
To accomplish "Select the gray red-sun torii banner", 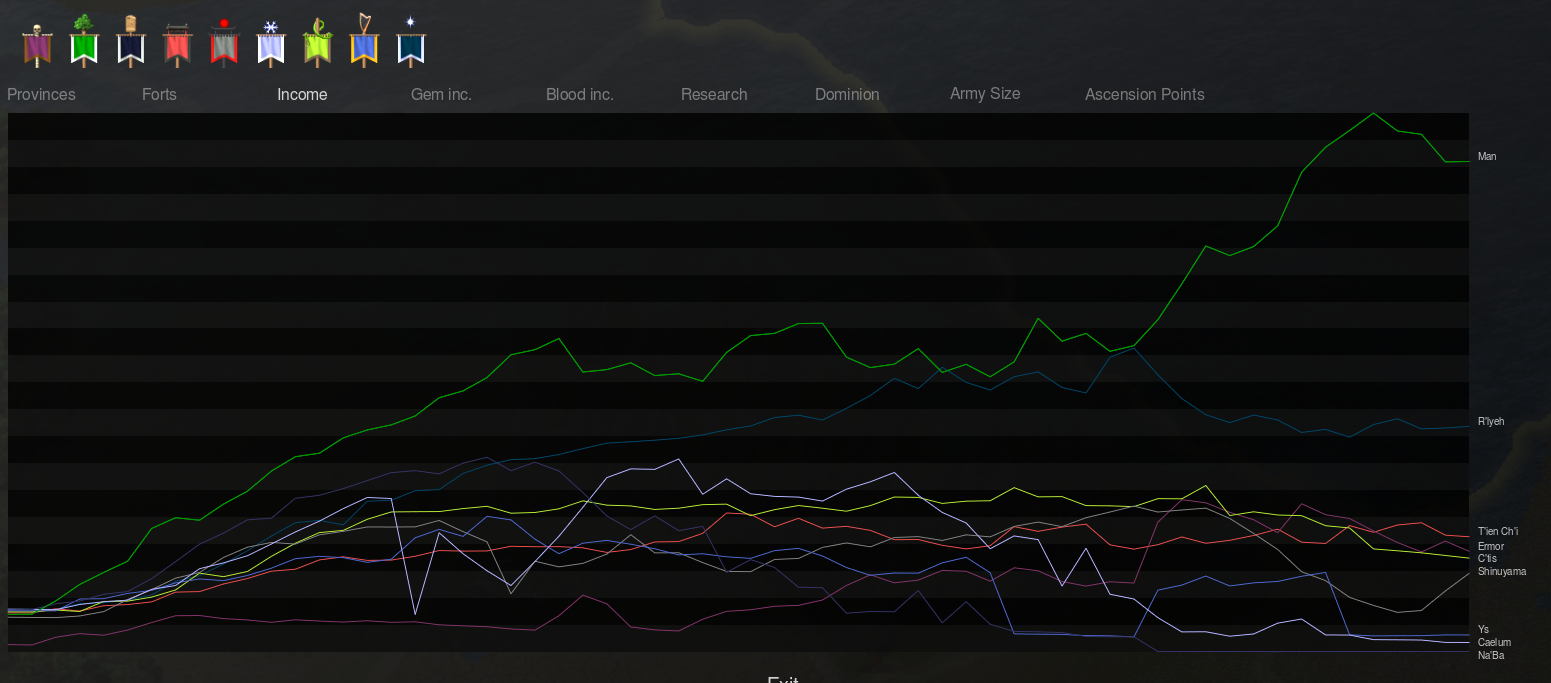I will click(x=224, y=42).
